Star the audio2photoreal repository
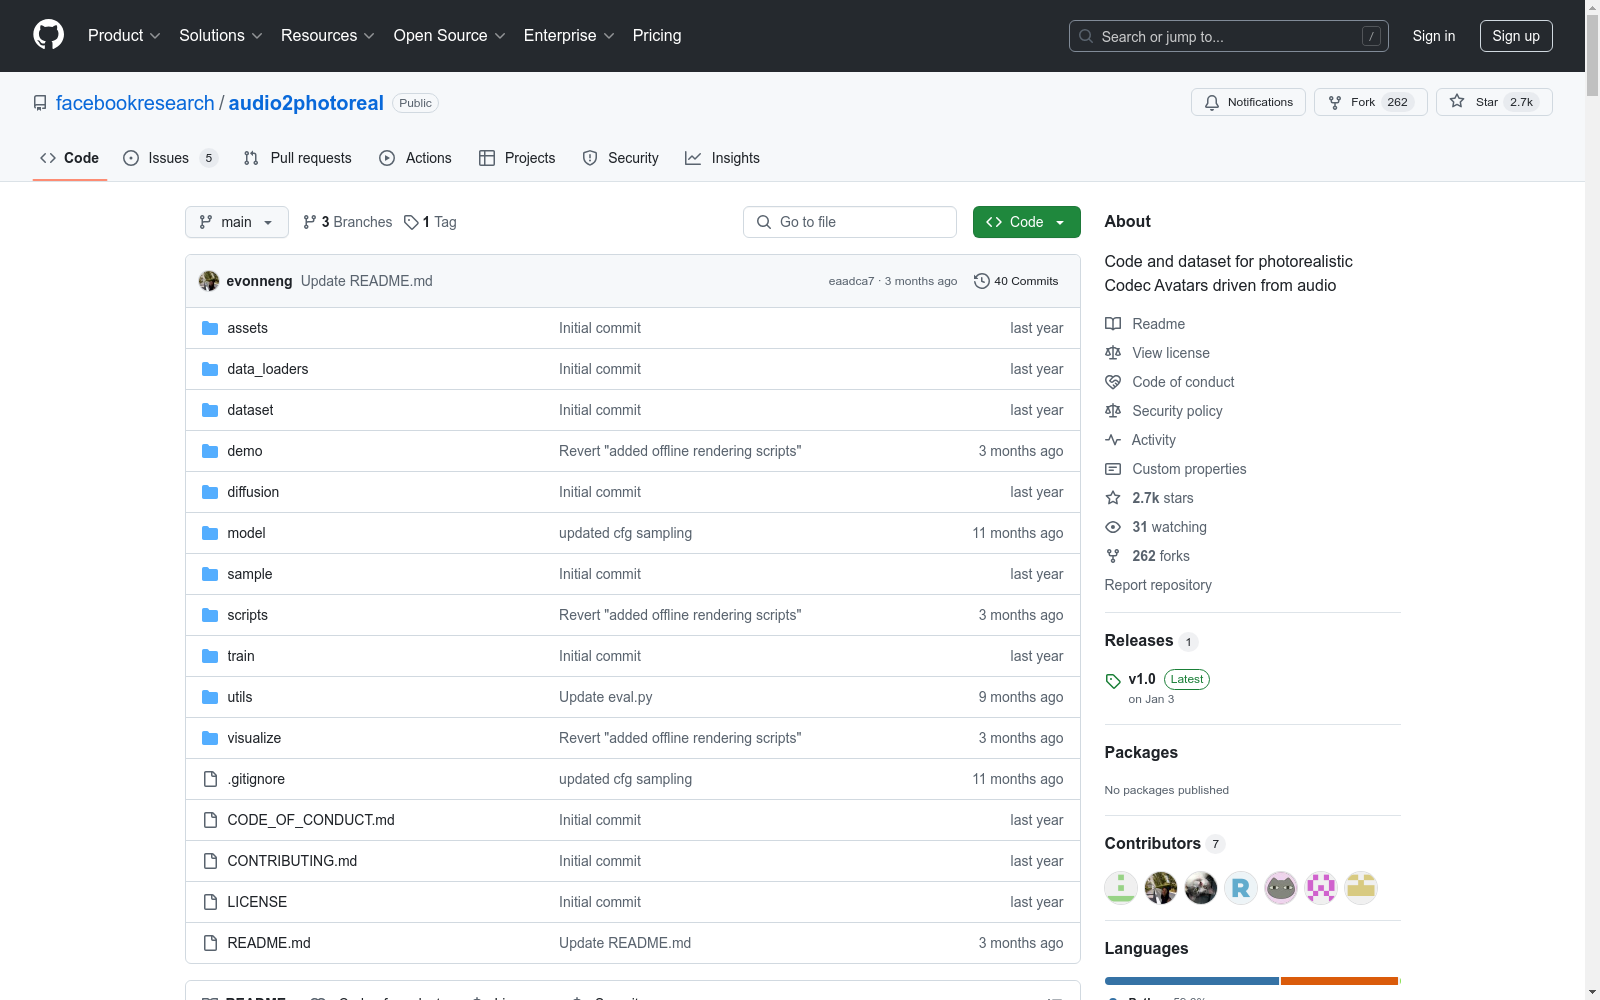The width and height of the screenshot is (1600, 1000). (x=1494, y=102)
